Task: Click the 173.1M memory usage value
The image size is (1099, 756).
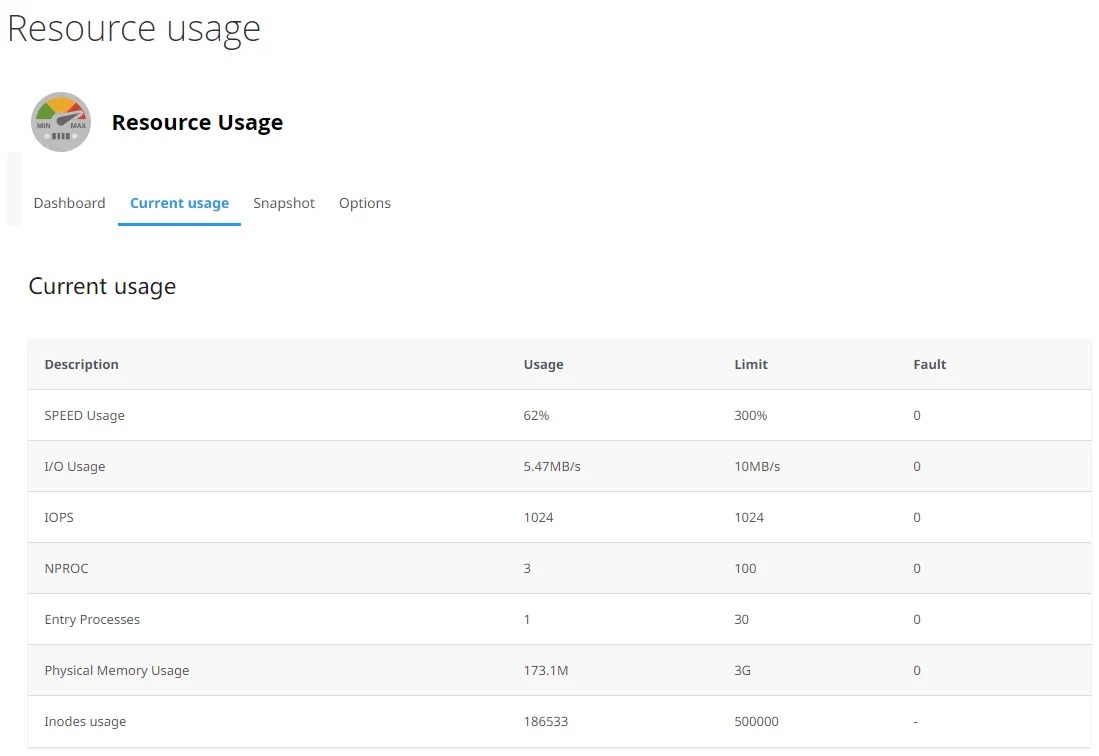Action: coord(545,671)
